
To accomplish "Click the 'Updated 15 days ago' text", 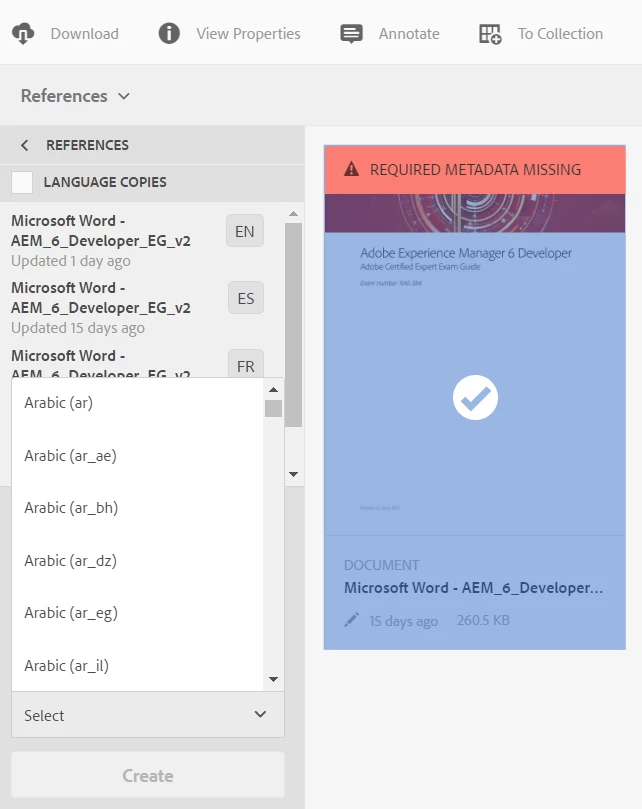I will coord(78,328).
